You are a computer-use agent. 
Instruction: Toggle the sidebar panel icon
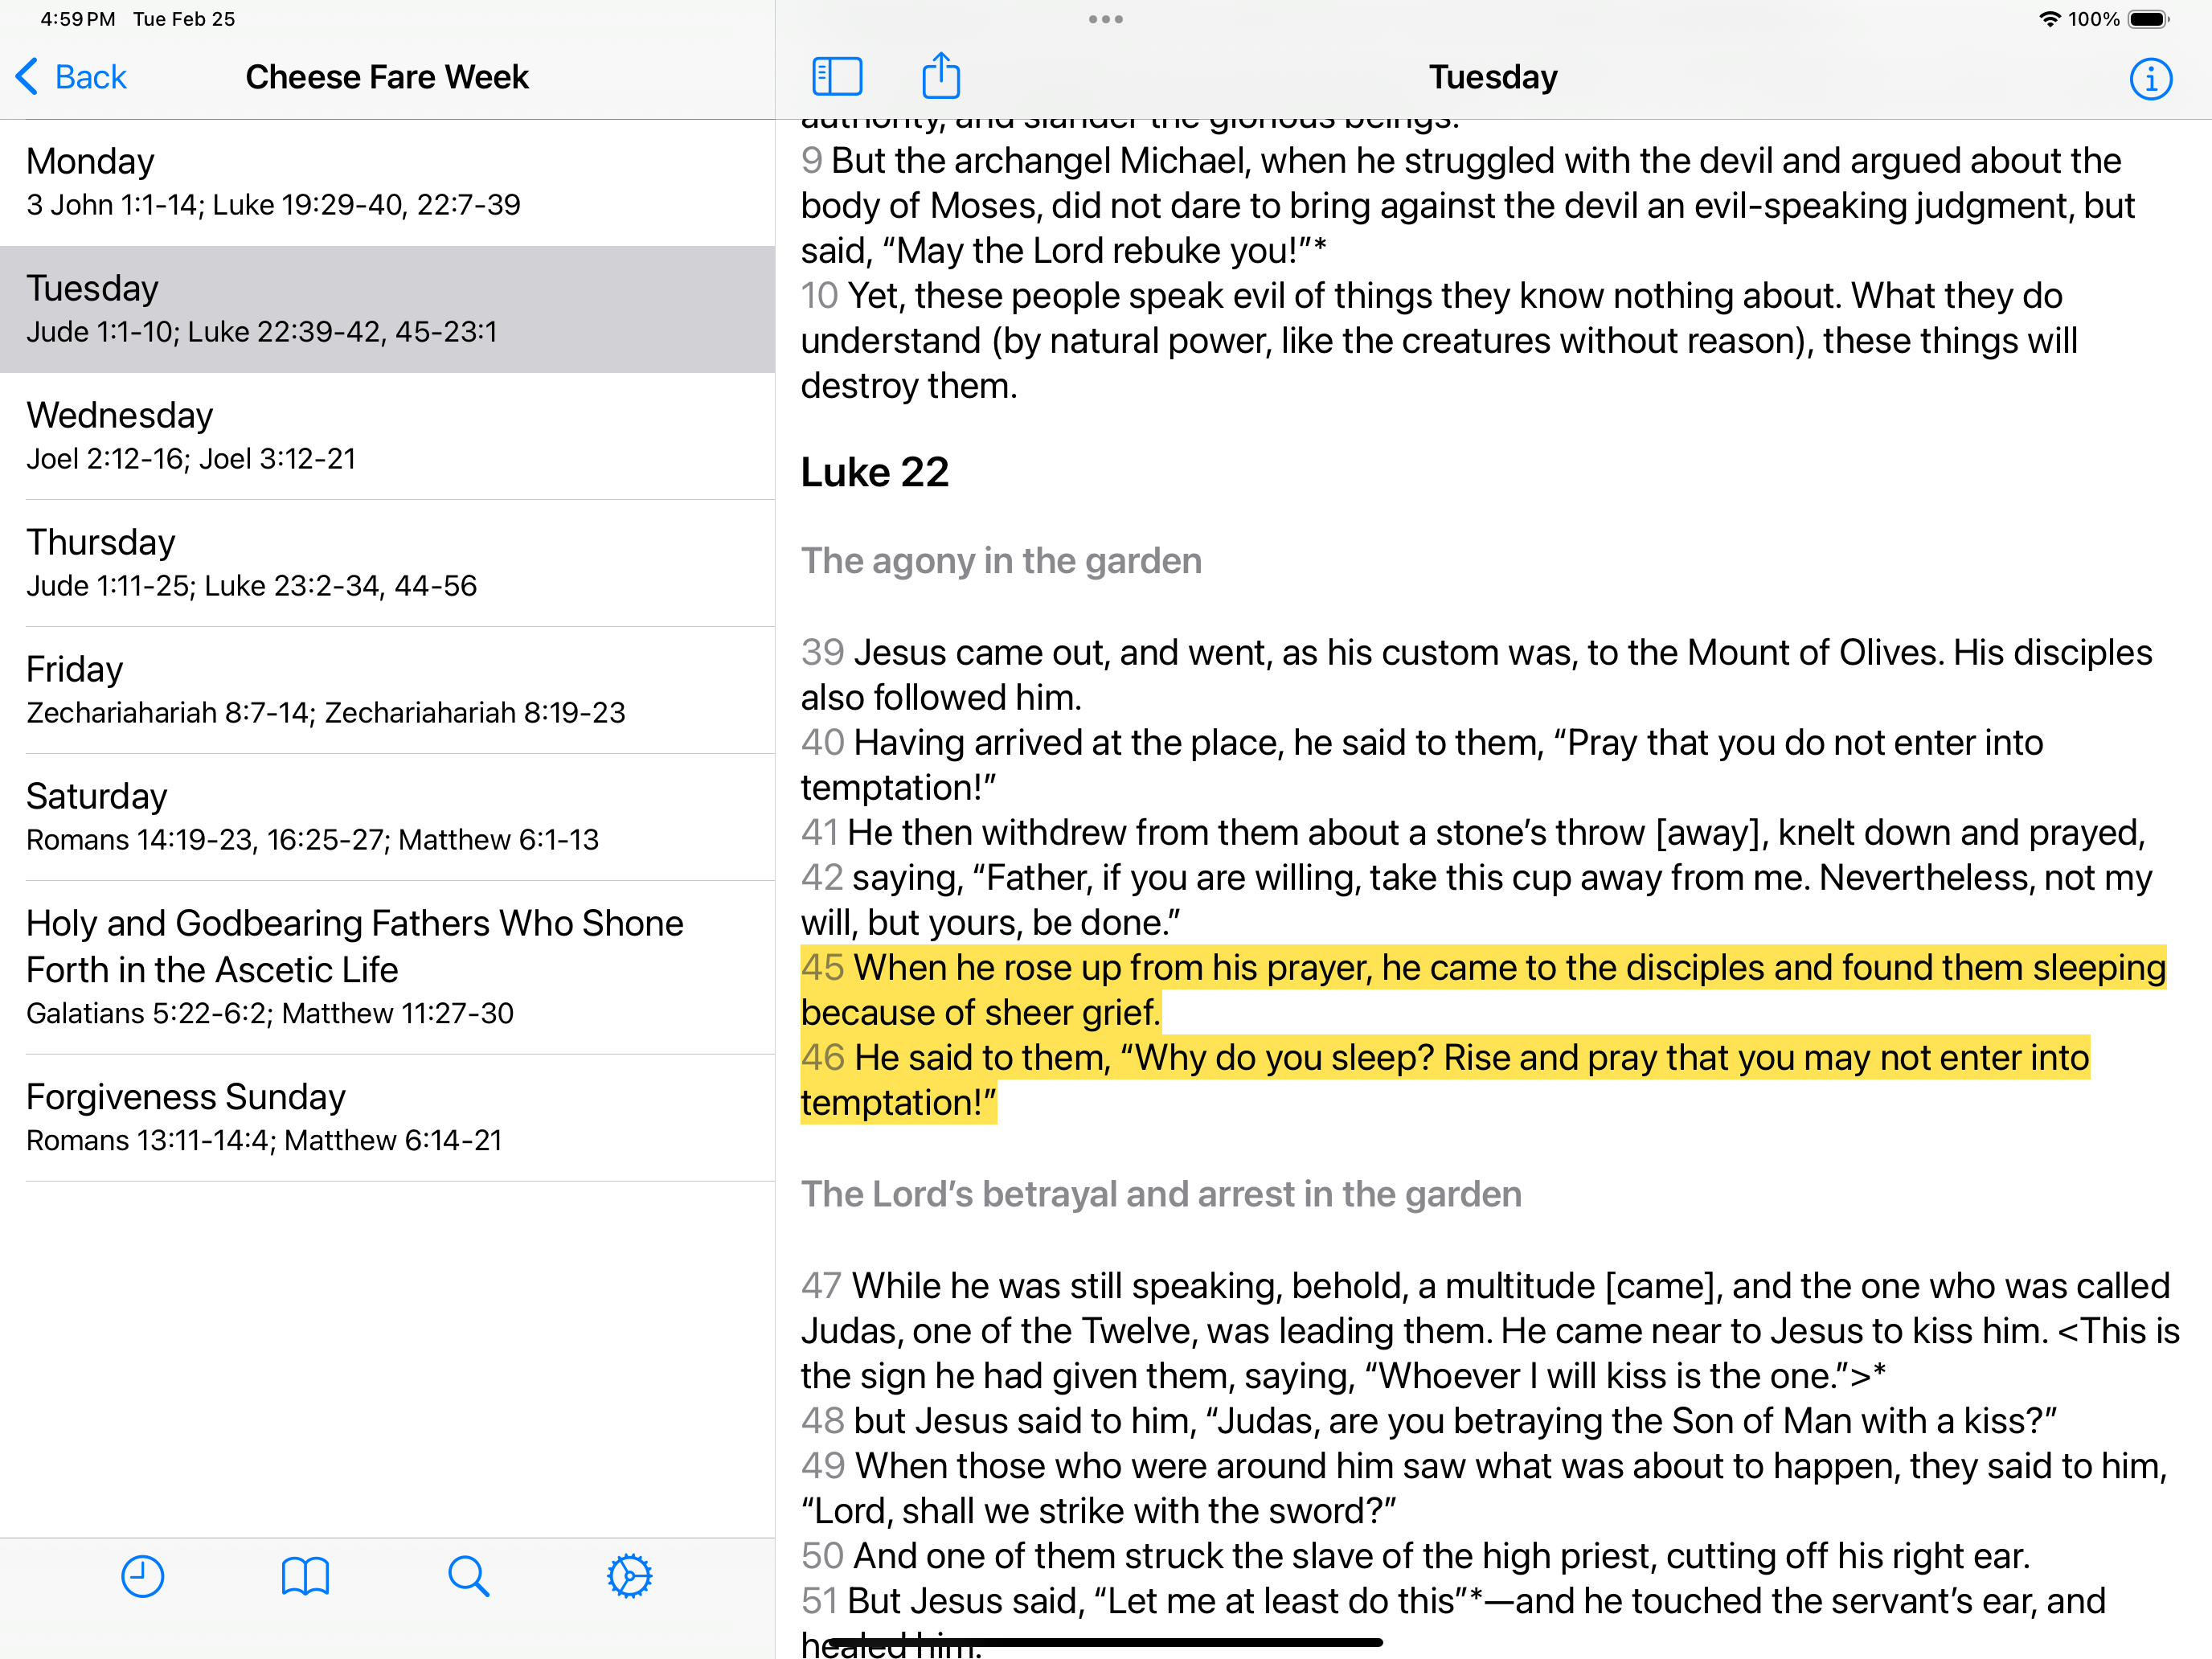coord(837,77)
